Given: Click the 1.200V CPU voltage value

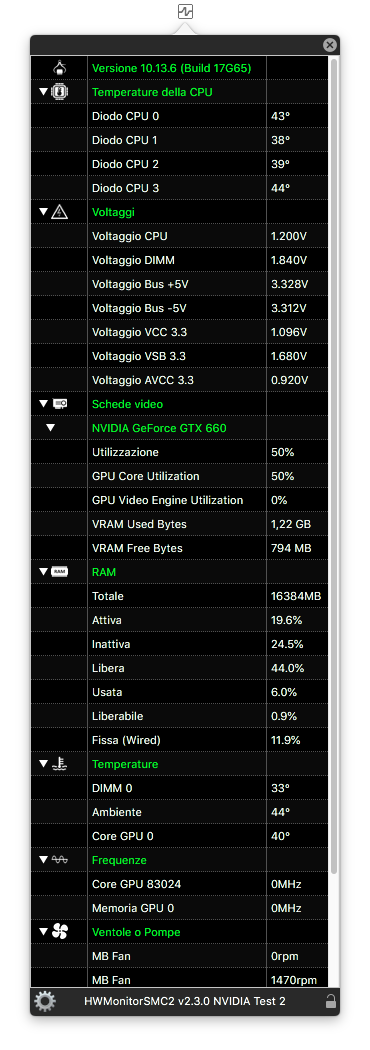Looking at the screenshot, I should click(x=288, y=236).
